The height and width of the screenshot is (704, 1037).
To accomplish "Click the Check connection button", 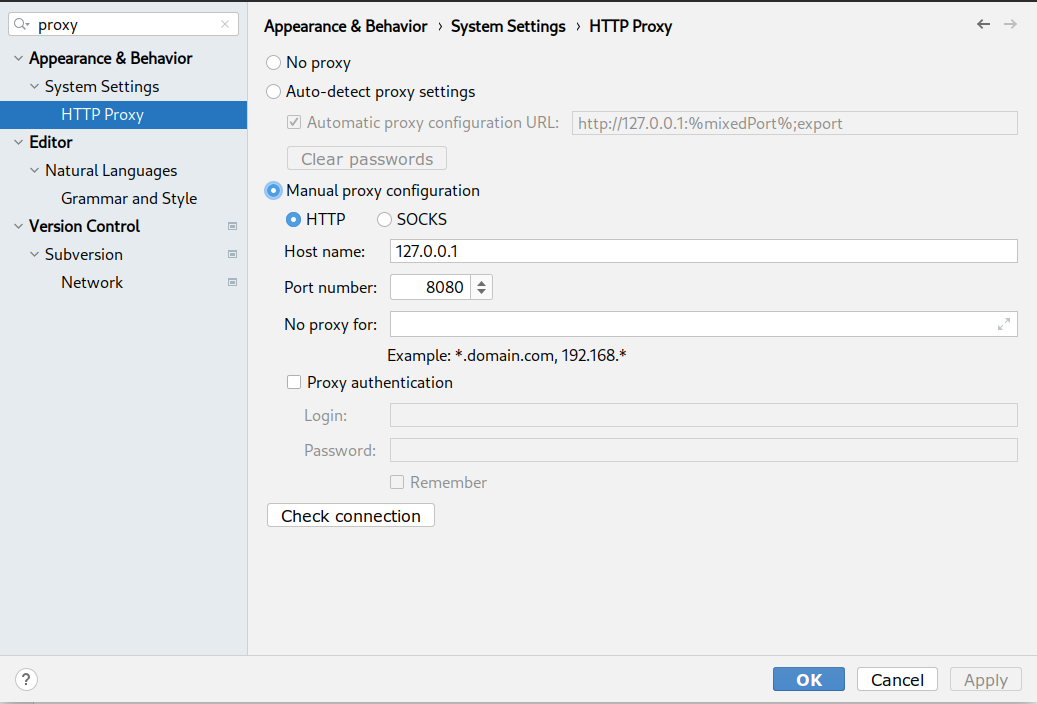I will [351, 516].
